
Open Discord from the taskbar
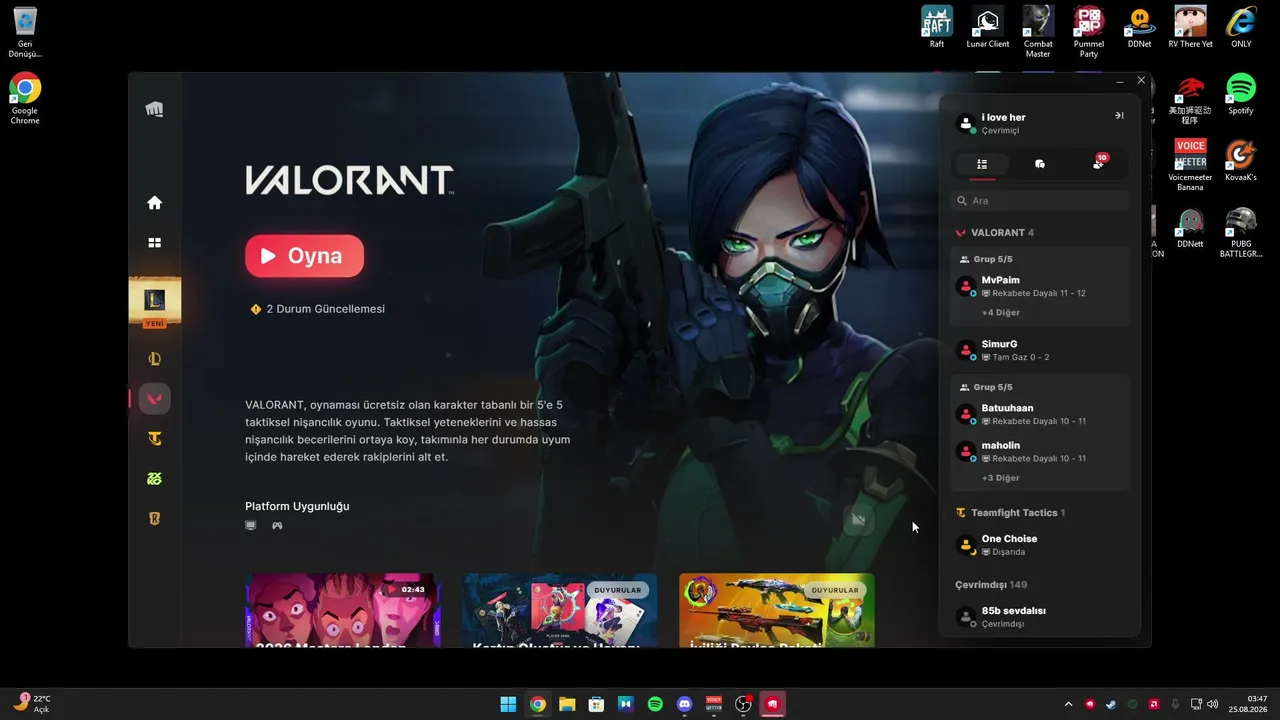(685, 704)
